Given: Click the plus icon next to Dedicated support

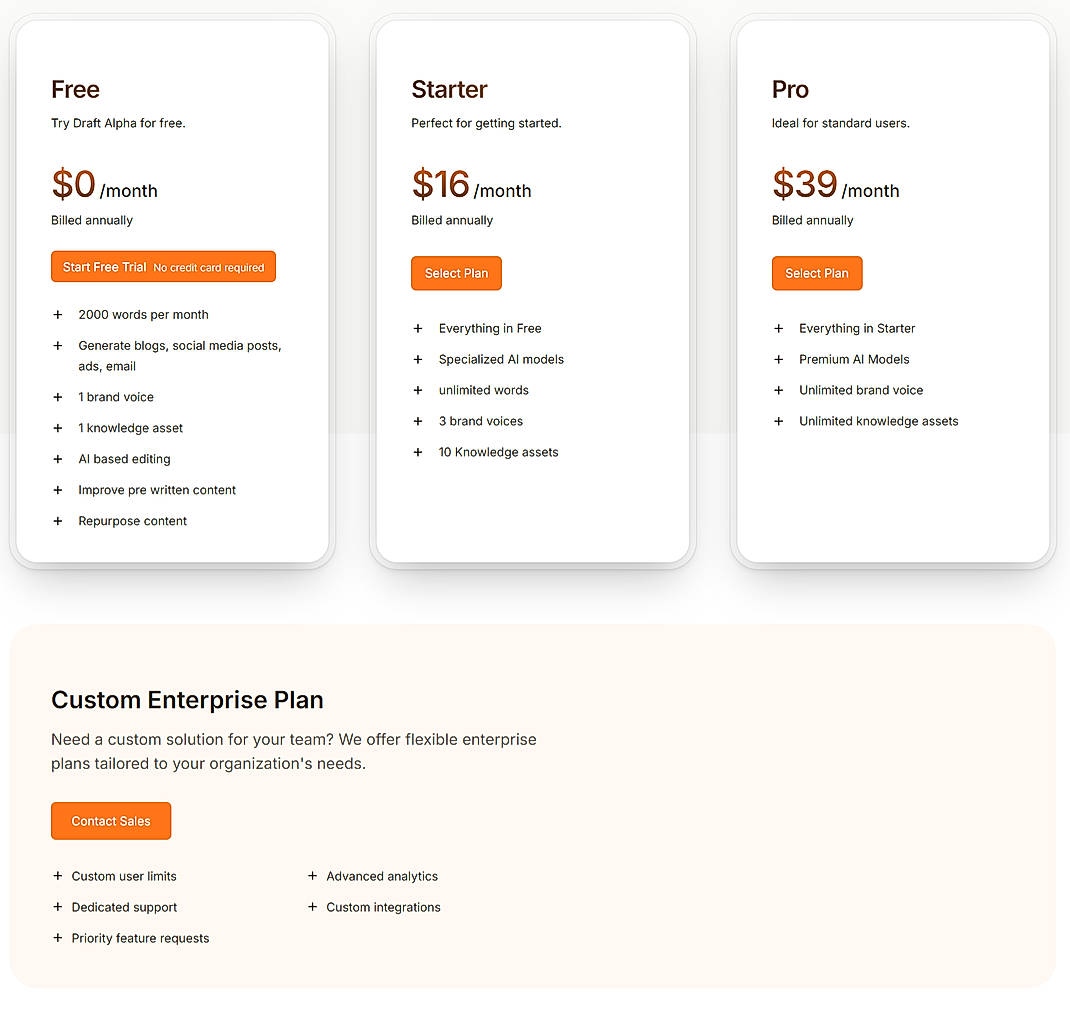Looking at the screenshot, I should (x=57, y=907).
